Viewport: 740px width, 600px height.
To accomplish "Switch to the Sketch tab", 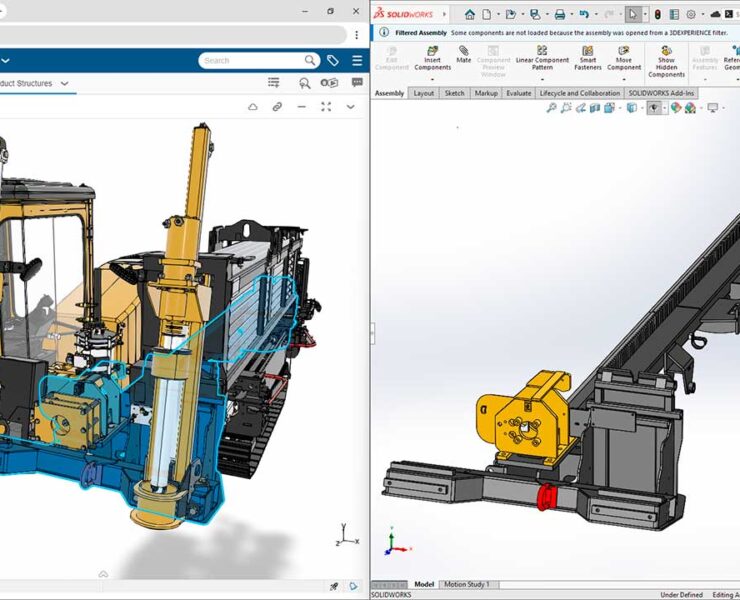I will pyautogui.click(x=454, y=93).
